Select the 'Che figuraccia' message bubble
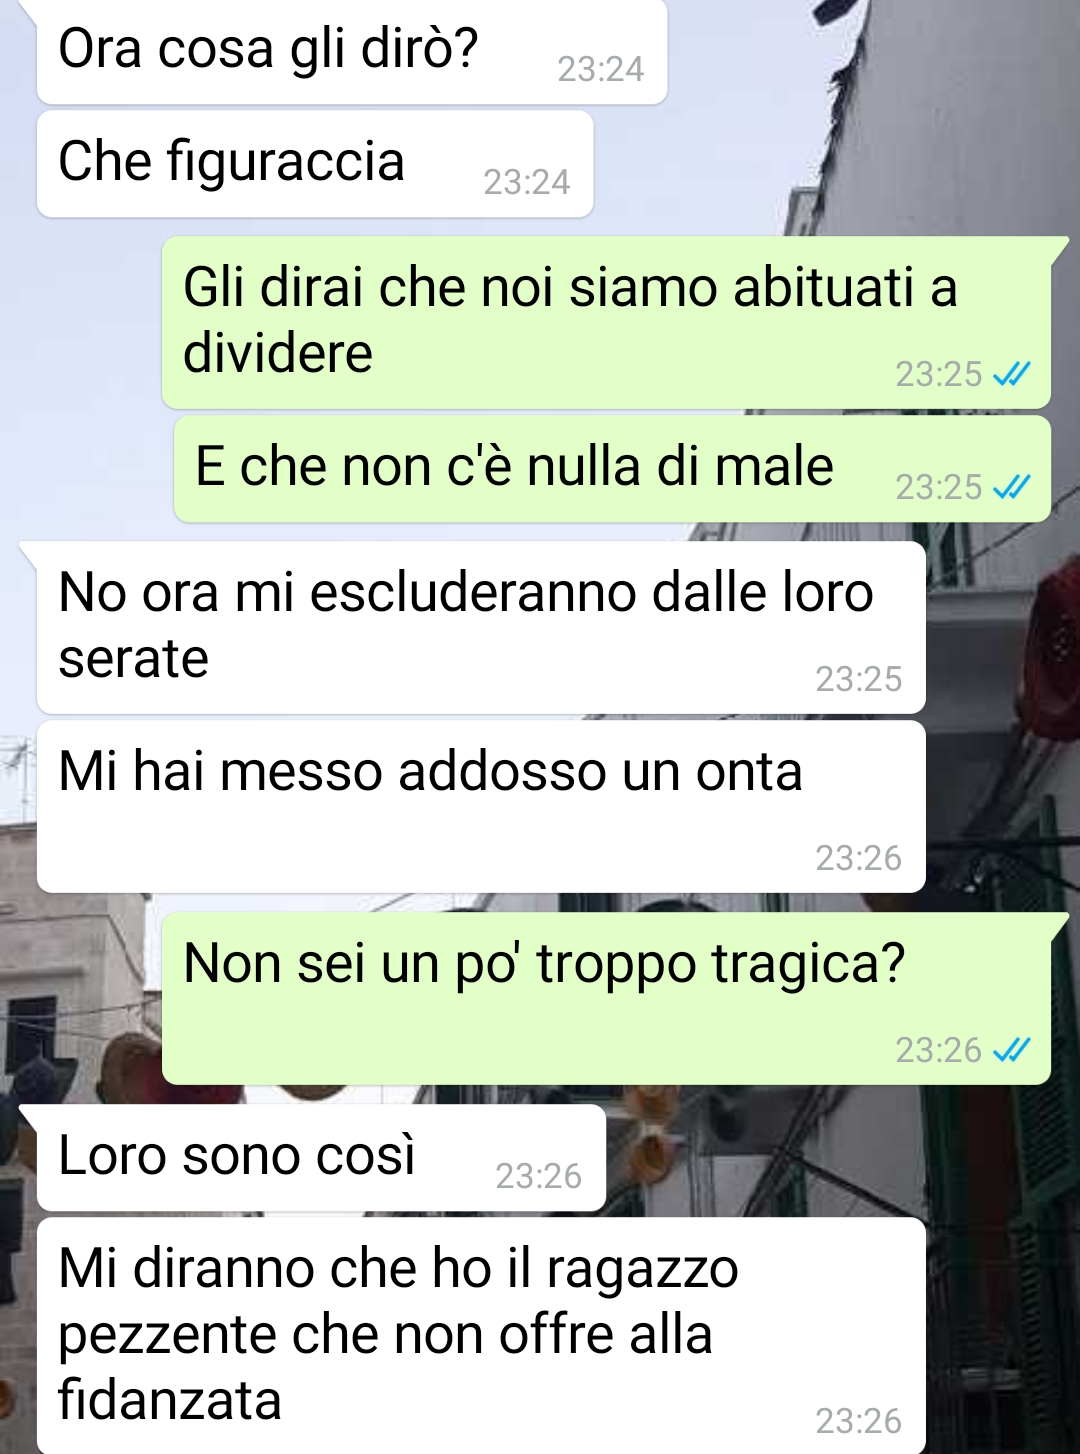 [x=315, y=164]
